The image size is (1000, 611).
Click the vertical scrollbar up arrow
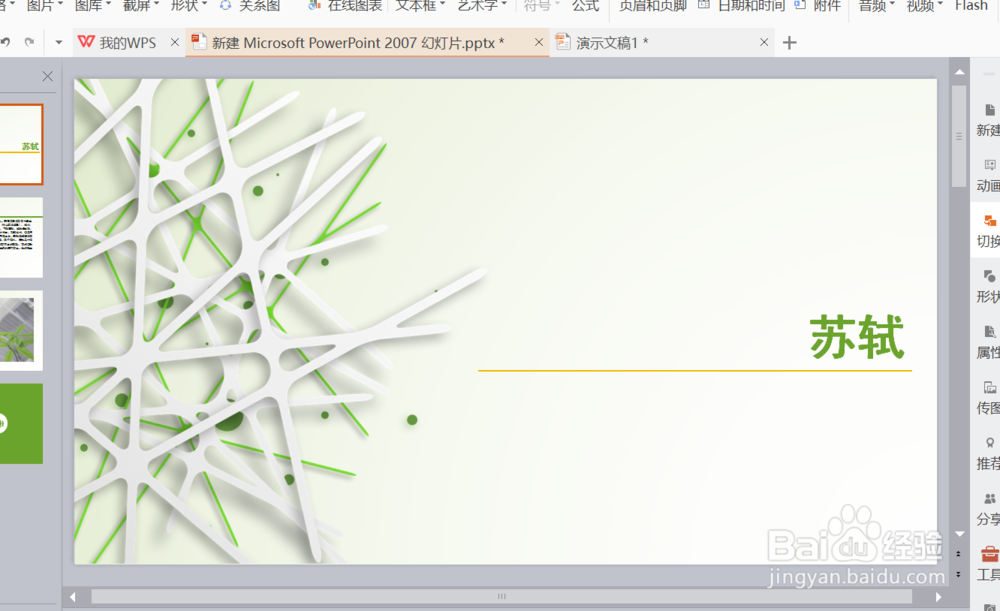coord(959,72)
